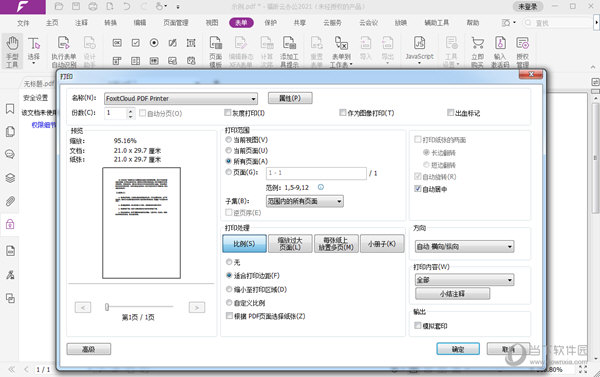This screenshot has height=377, width=600.
Task: Open the JavaScript ribbon tool
Action: click(x=419, y=49)
